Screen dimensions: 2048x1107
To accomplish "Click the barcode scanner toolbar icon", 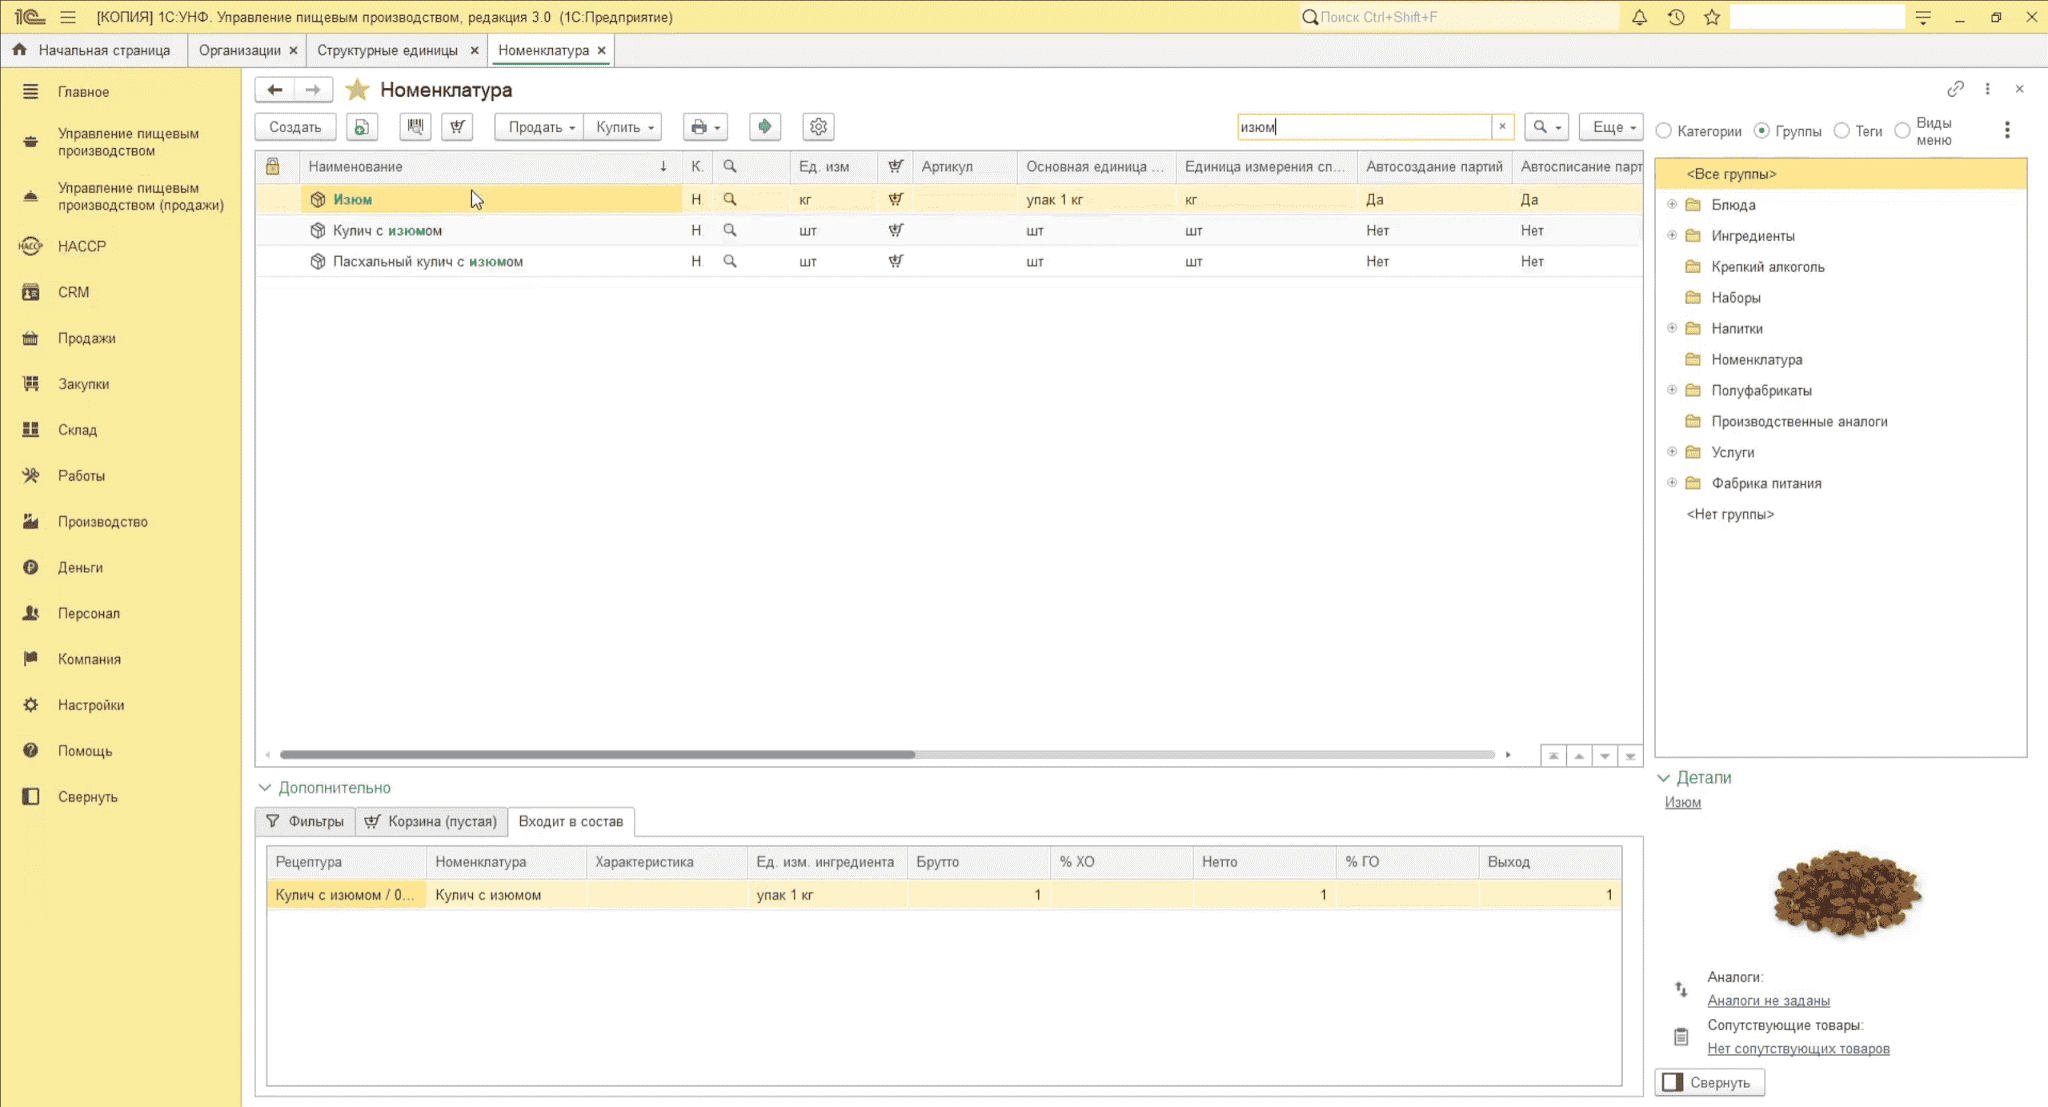I will pos(415,127).
